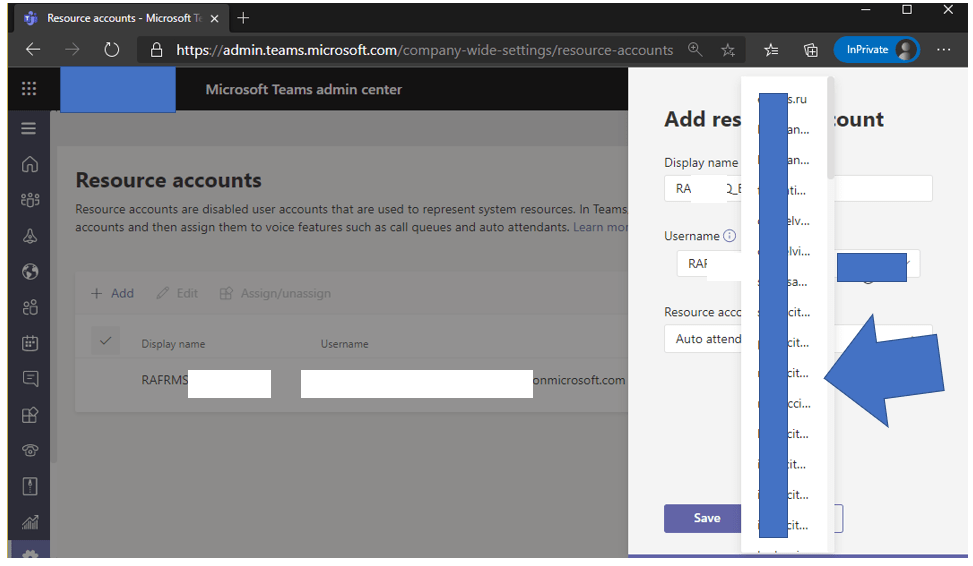Open the Teams section in sidebar
The width and height of the screenshot is (973, 566).
tap(29, 200)
